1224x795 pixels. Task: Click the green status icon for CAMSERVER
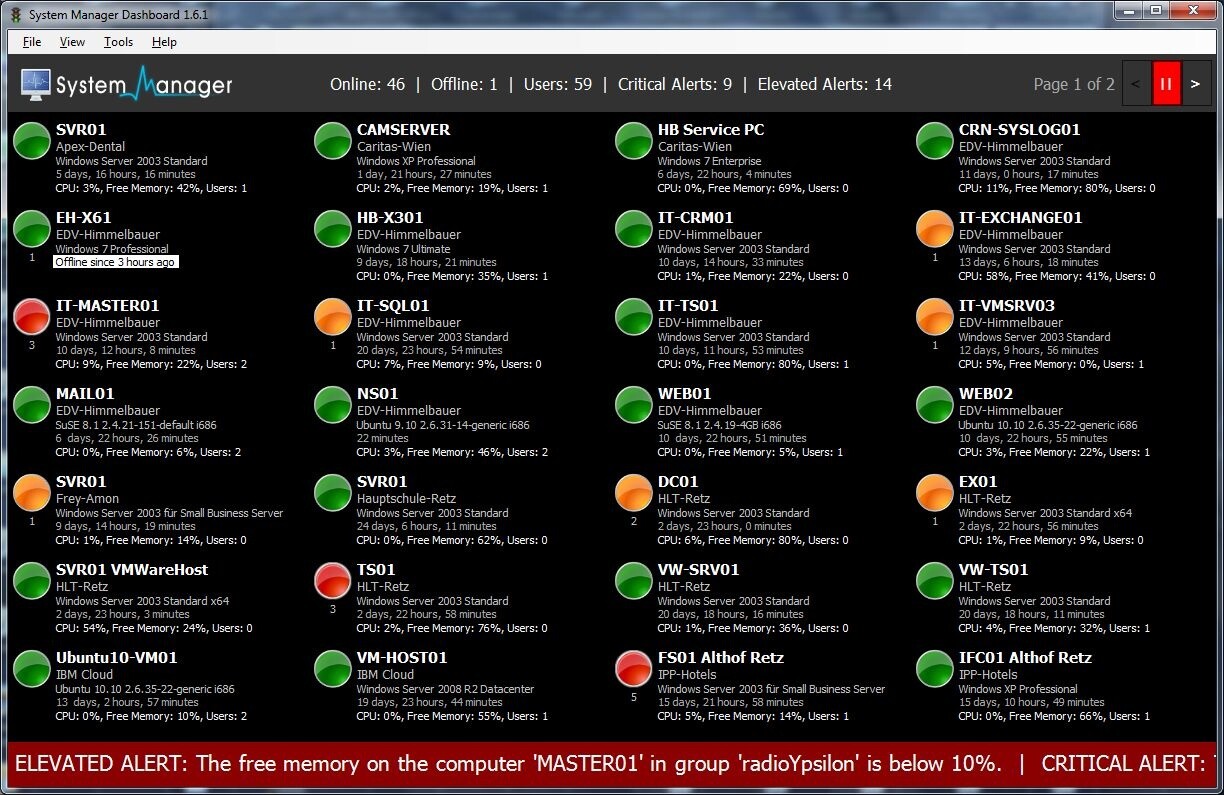pos(333,141)
